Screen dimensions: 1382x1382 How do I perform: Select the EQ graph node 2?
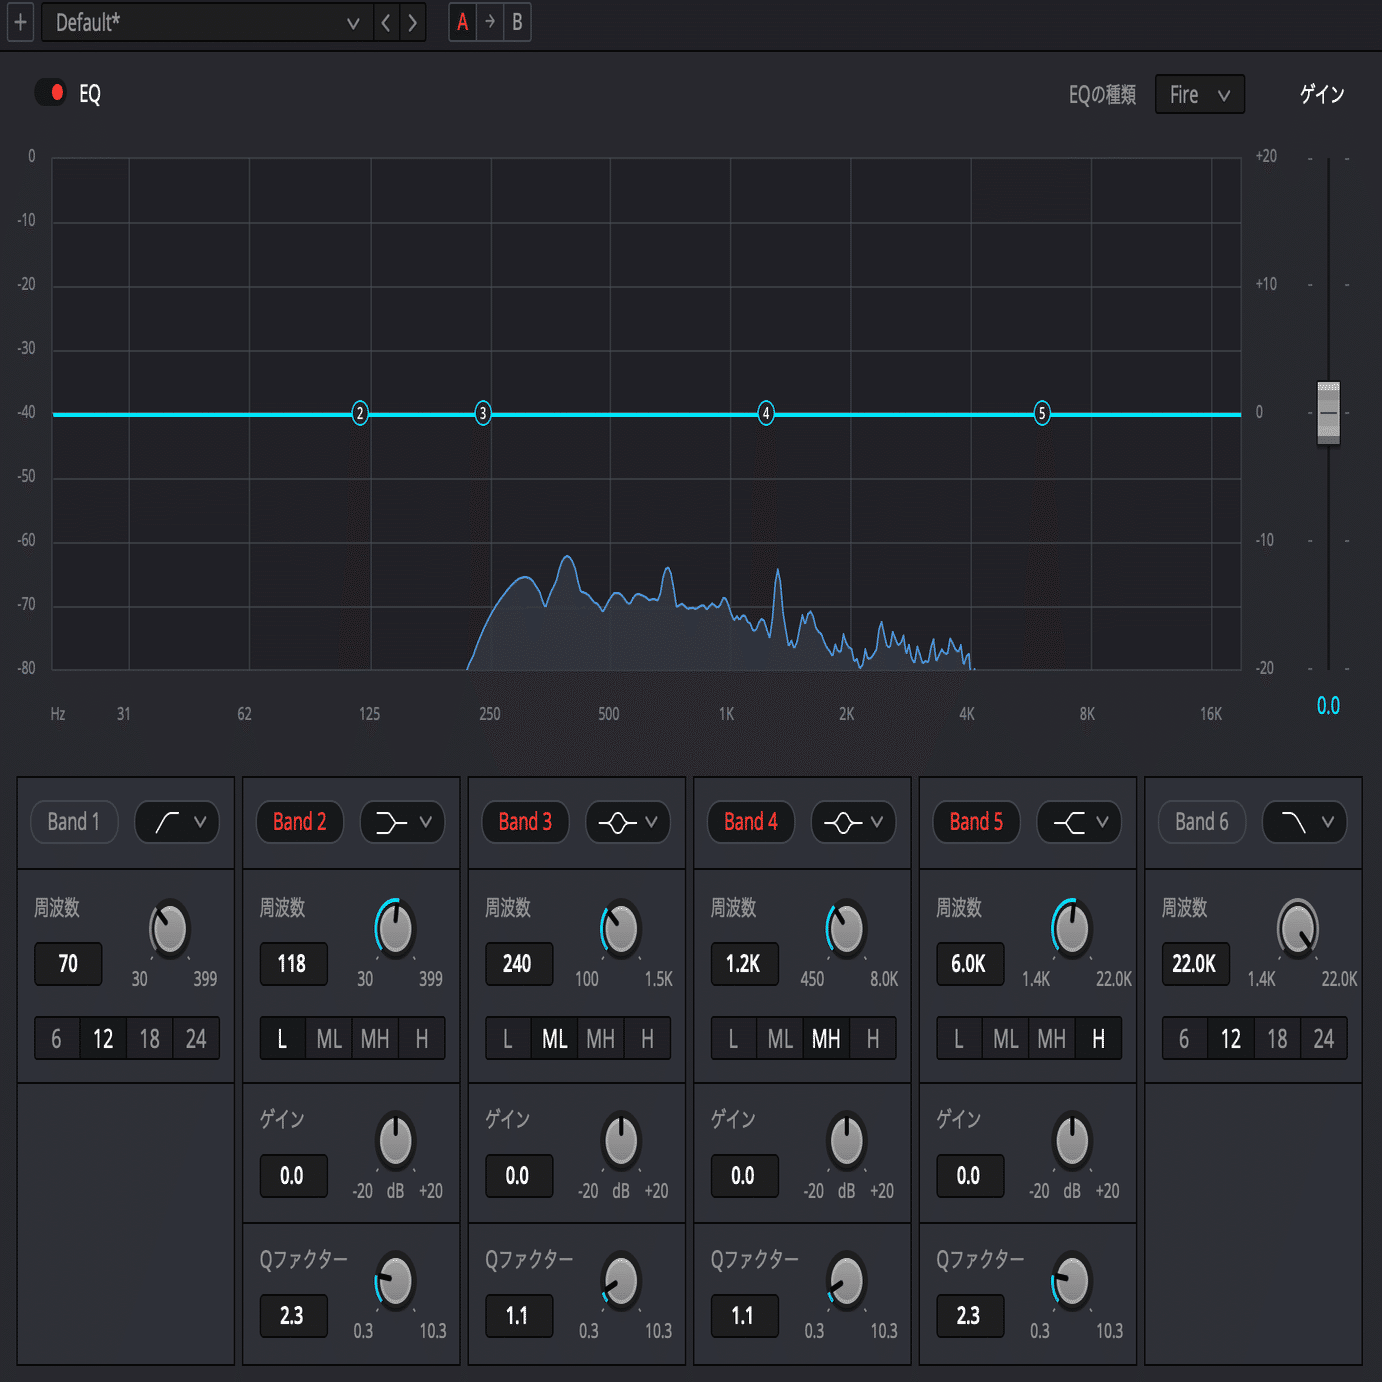click(360, 413)
